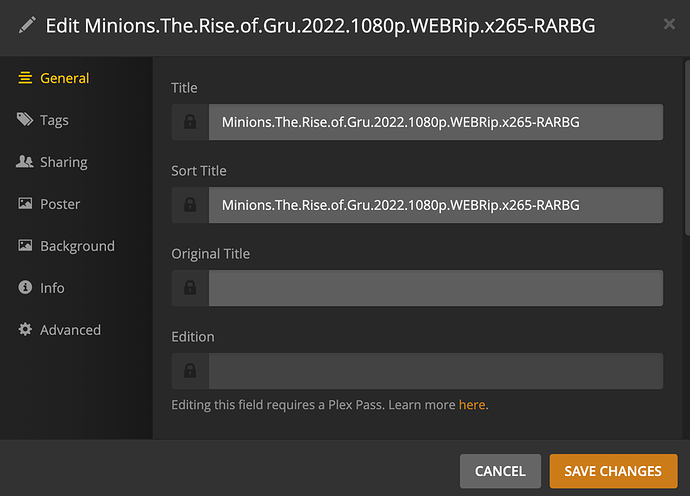The image size is (690, 496).
Task: Click the Sharing people icon
Action: (x=25, y=162)
